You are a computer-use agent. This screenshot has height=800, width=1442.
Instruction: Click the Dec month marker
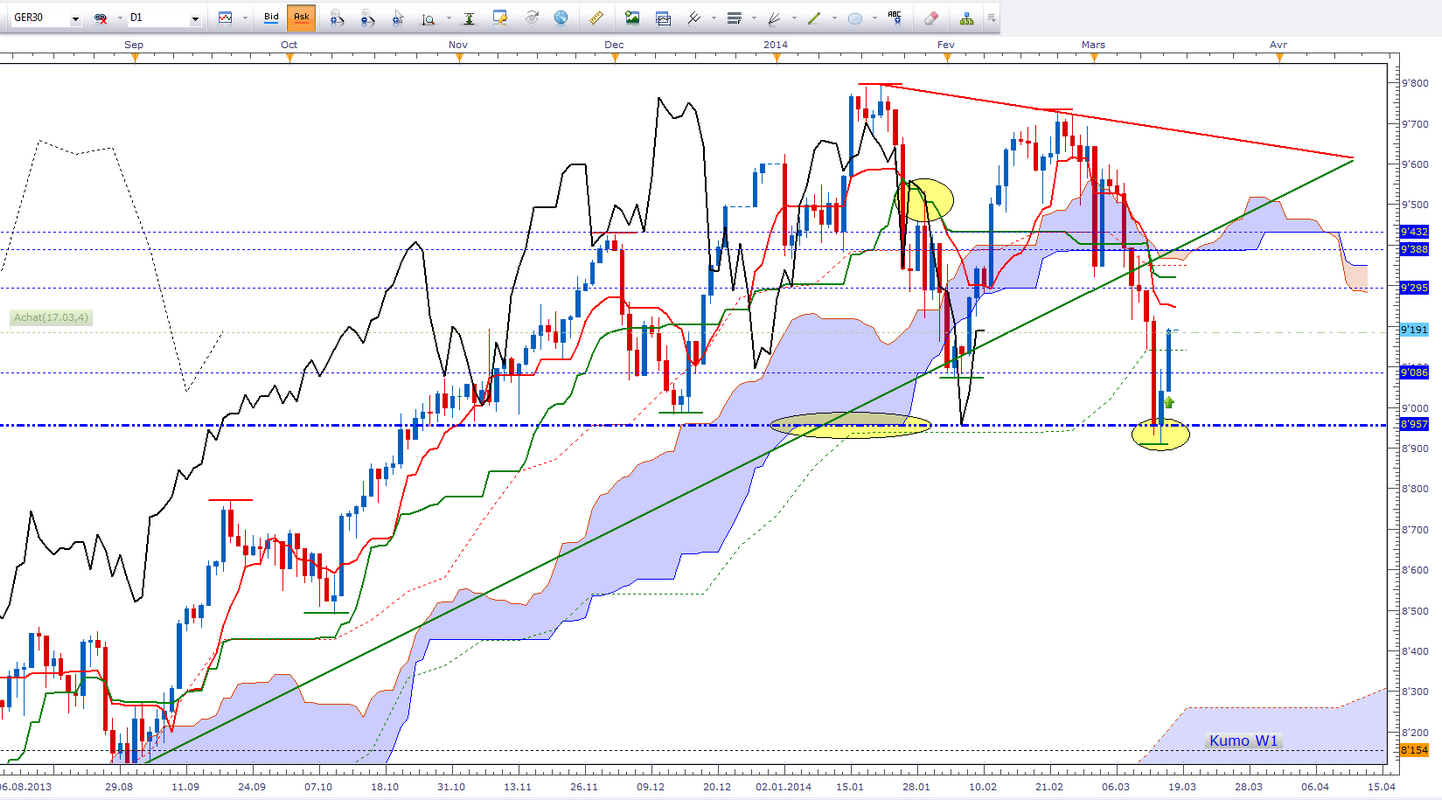614,44
